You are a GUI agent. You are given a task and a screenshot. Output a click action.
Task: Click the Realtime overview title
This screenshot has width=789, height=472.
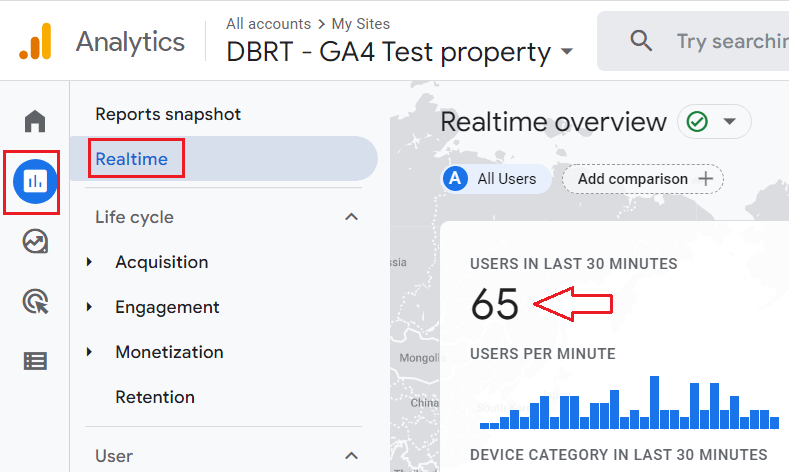pyautogui.click(x=554, y=122)
